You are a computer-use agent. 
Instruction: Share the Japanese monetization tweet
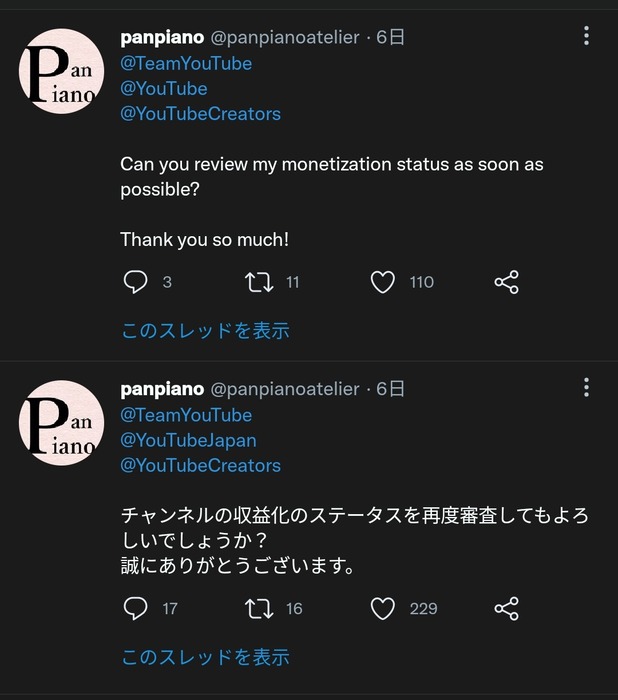point(506,608)
